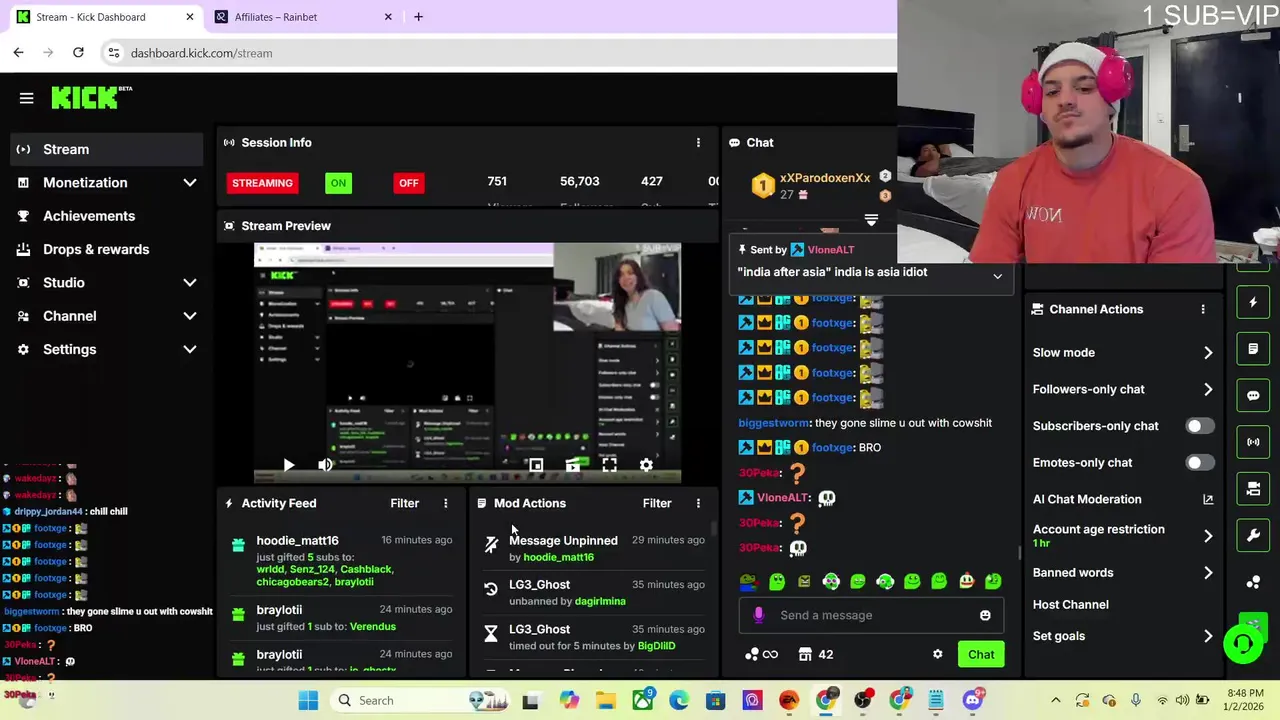Switch to Affiliates – Rainbet tab
This screenshot has height=720, width=1280.
click(x=303, y=17)
